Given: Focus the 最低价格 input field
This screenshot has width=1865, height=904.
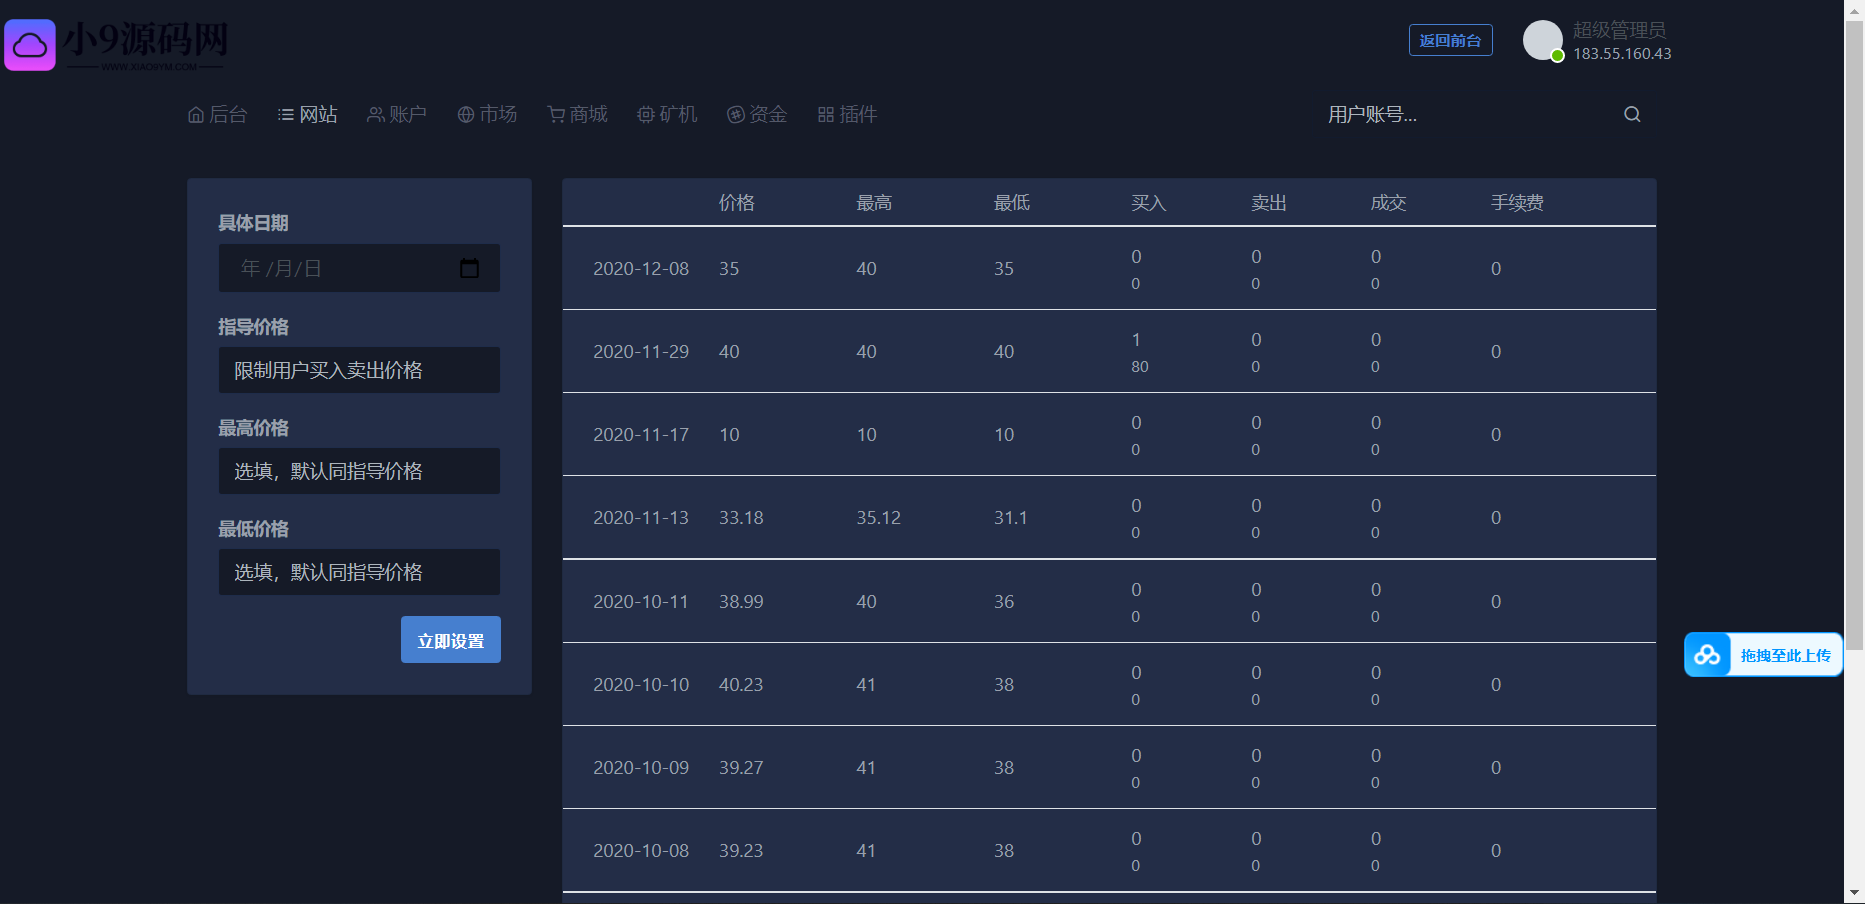Looking at the screenshot, I should tap(359, 572).
